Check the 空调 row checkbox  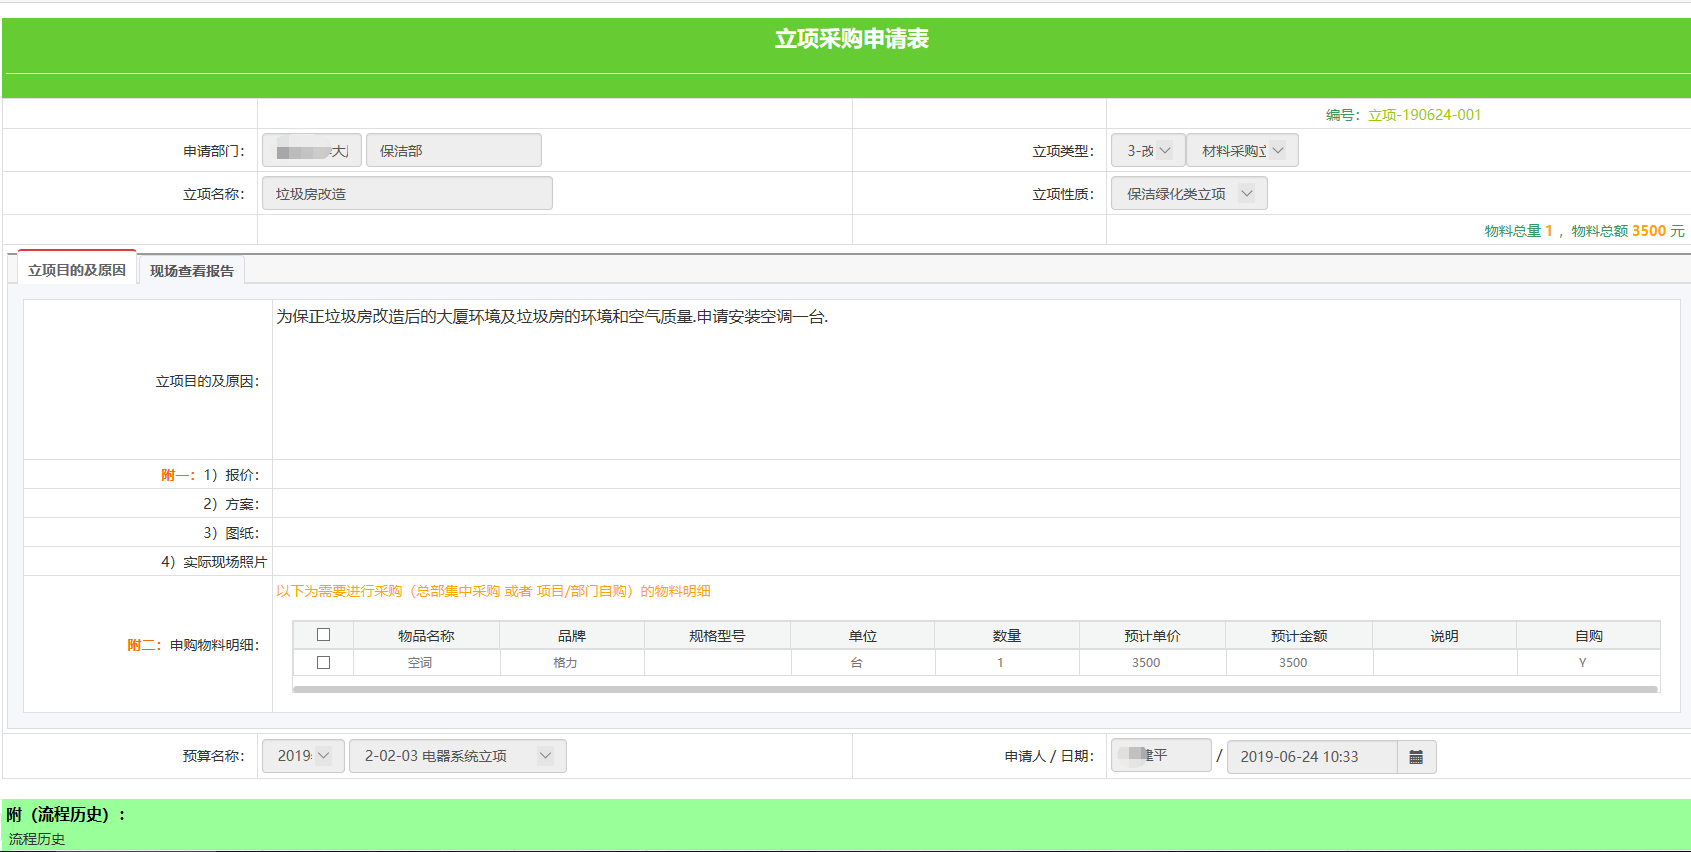coord(323,663)
